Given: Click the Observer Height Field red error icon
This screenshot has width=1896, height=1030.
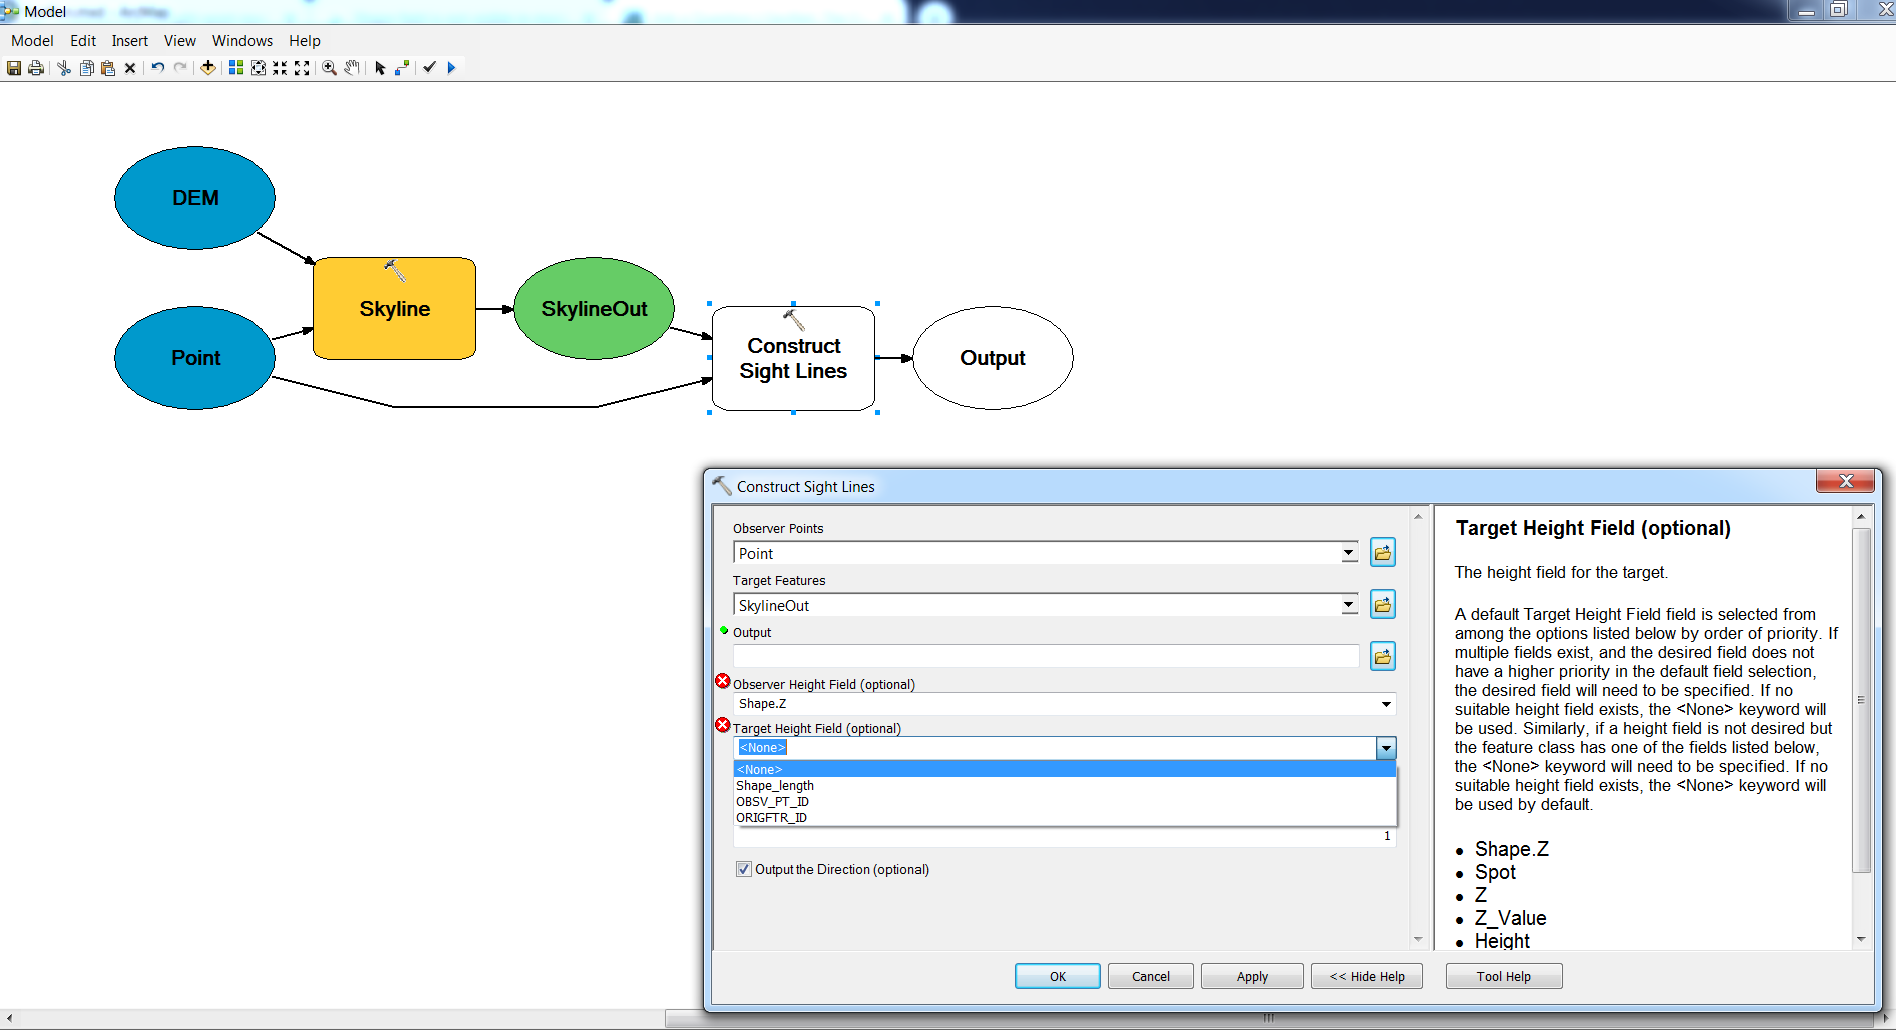Looking at the screenshot, I should pos(723,681).
